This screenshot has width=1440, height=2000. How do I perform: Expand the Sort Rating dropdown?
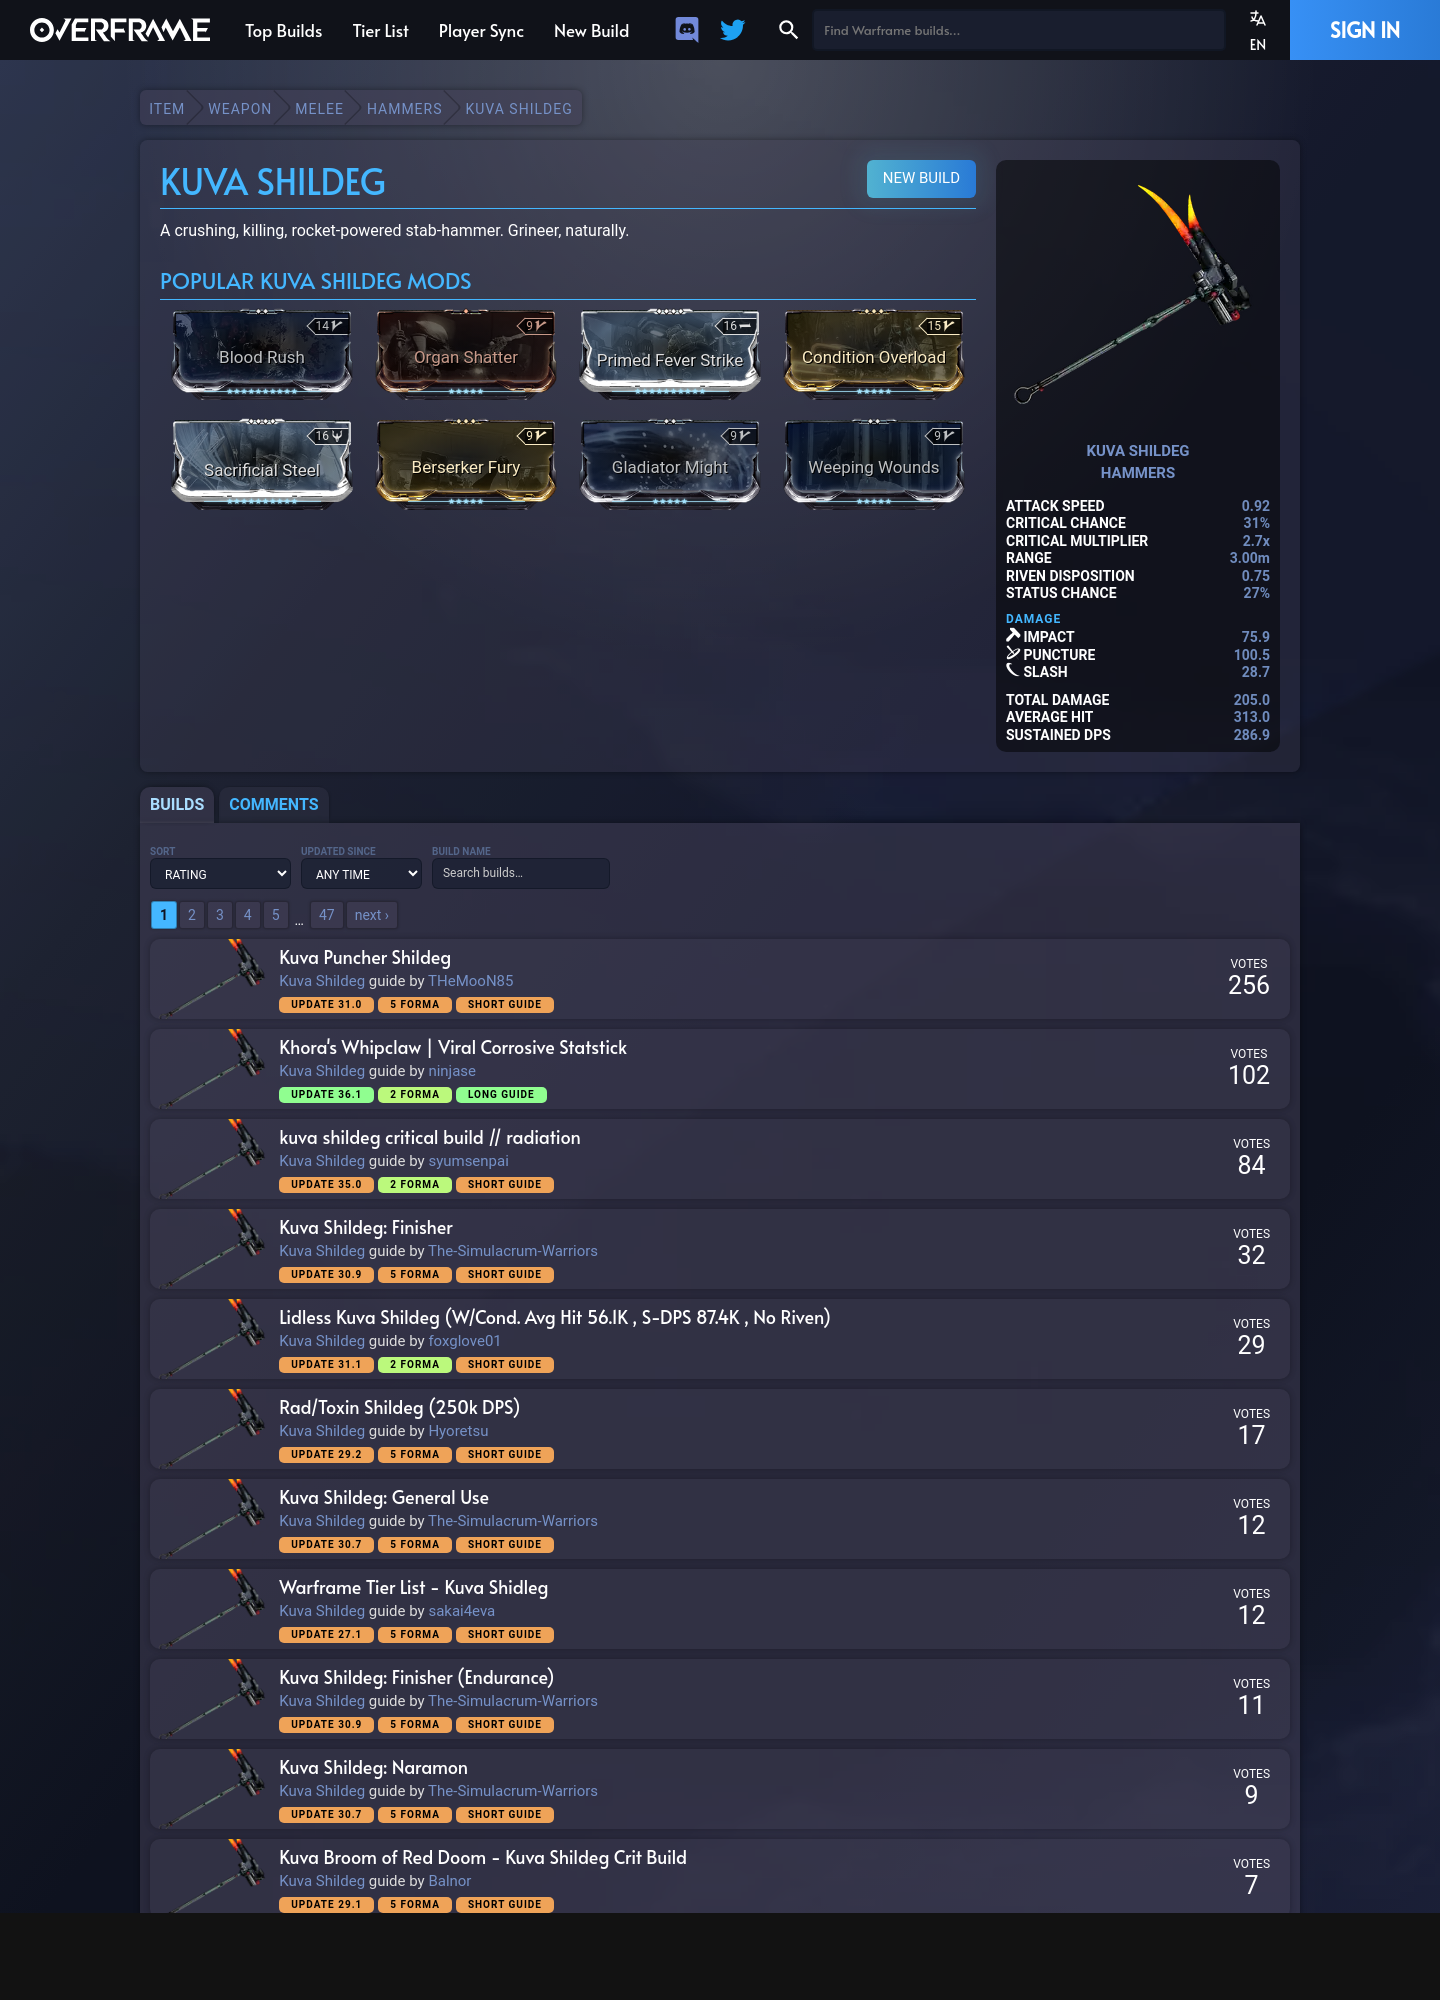tap(220, 874)
